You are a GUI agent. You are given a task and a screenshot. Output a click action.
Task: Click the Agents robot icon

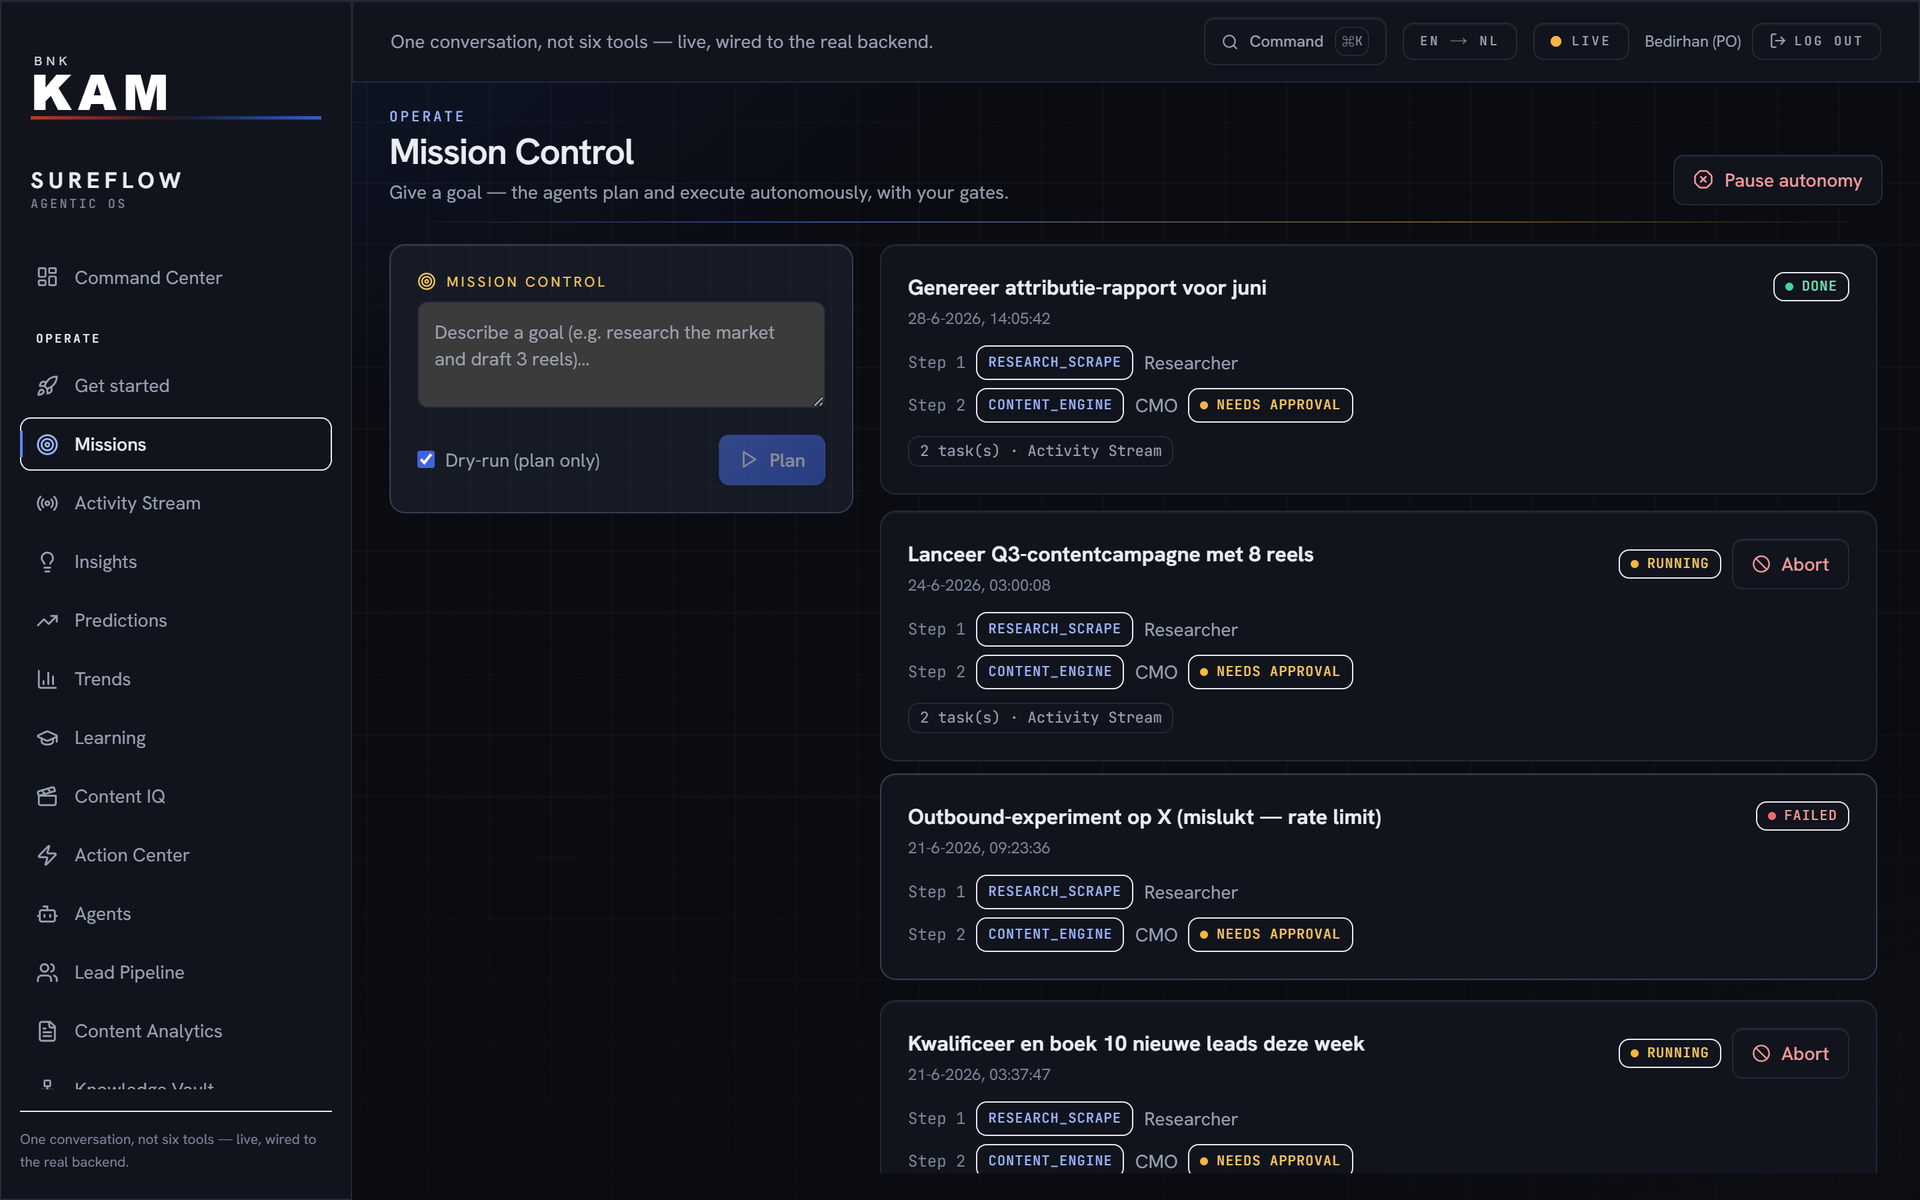[x=47, y=914]
